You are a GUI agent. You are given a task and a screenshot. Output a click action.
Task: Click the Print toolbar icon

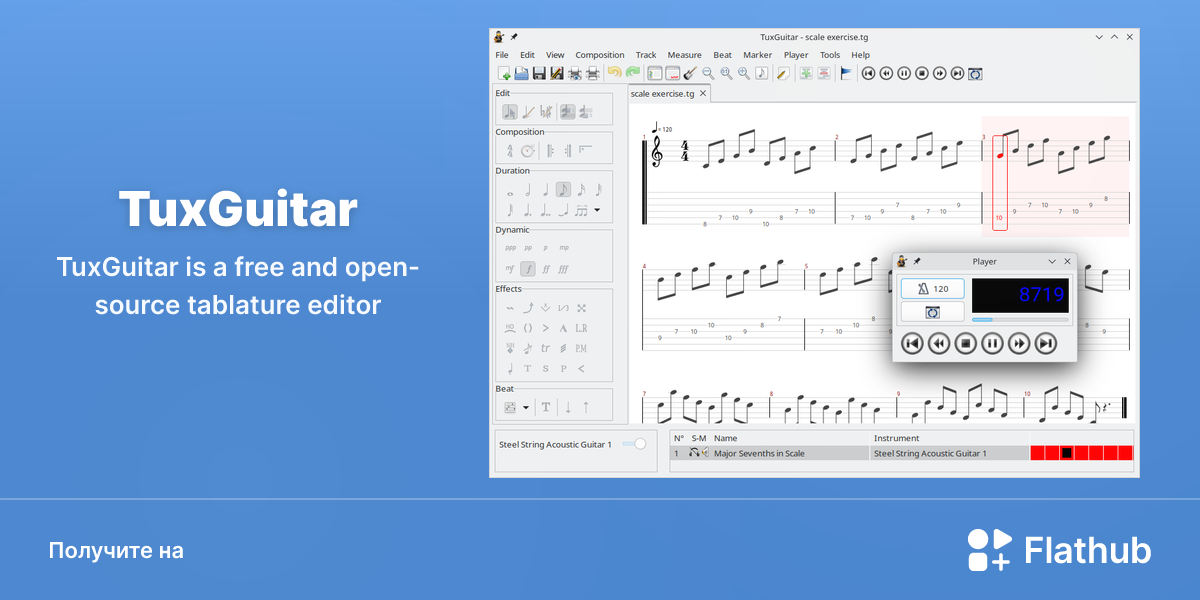[x=592, y=73]
